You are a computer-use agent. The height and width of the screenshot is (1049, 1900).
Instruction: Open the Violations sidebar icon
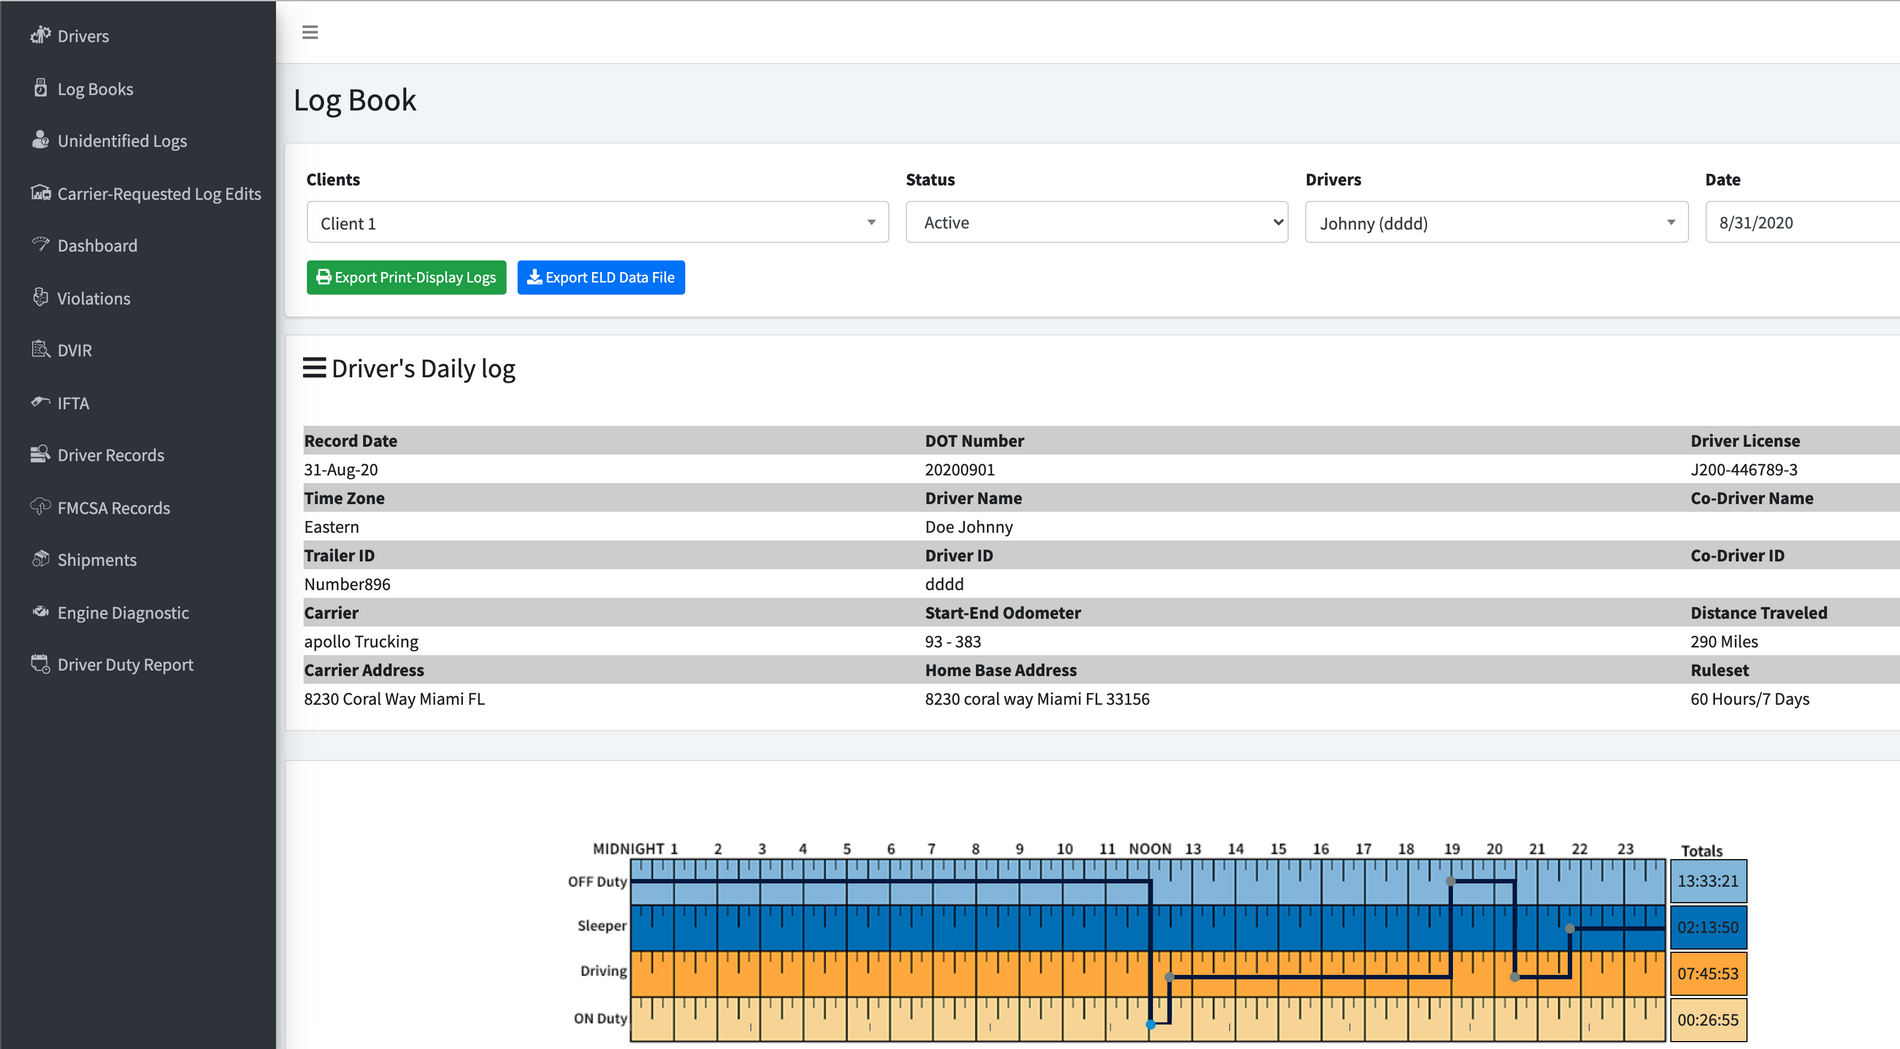40,297
